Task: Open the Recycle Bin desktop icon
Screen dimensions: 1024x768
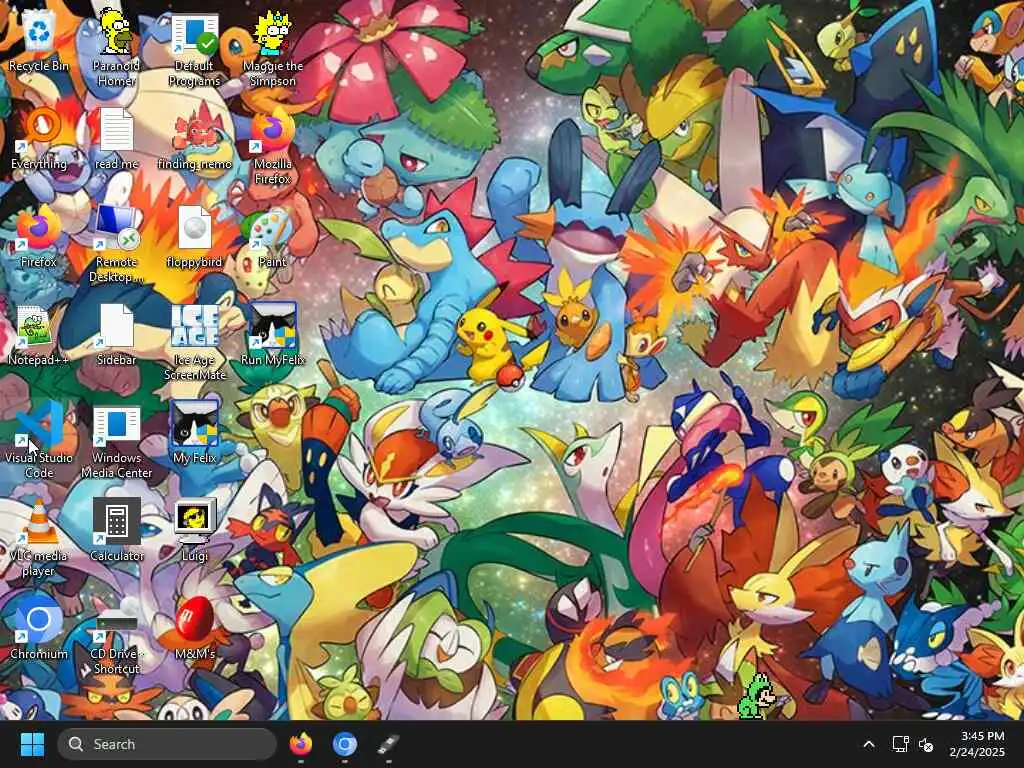Action: click(x=39, y=40)
